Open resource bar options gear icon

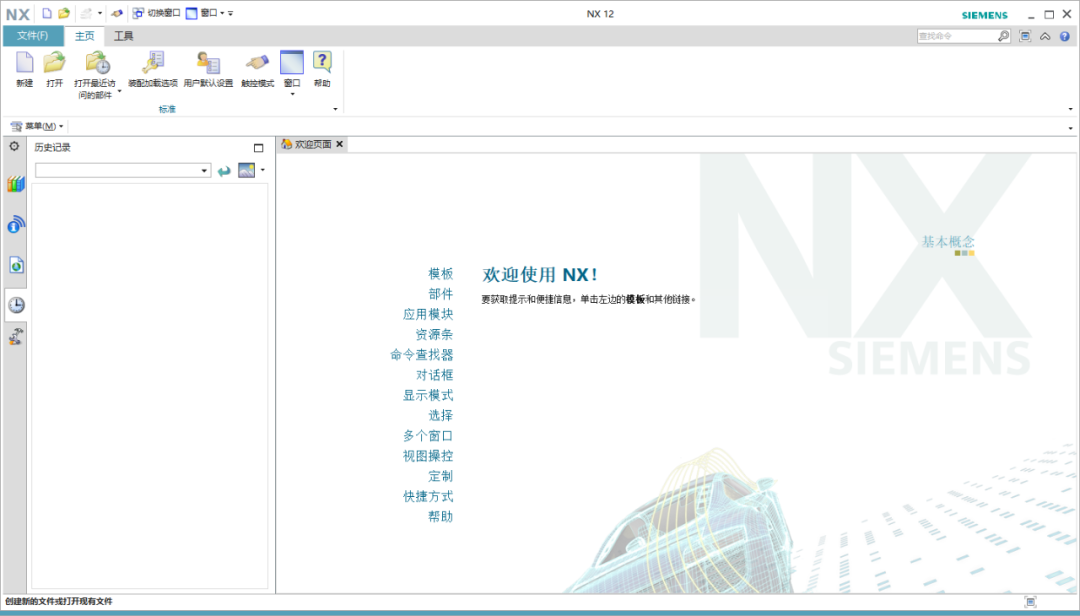coord(14,146)
